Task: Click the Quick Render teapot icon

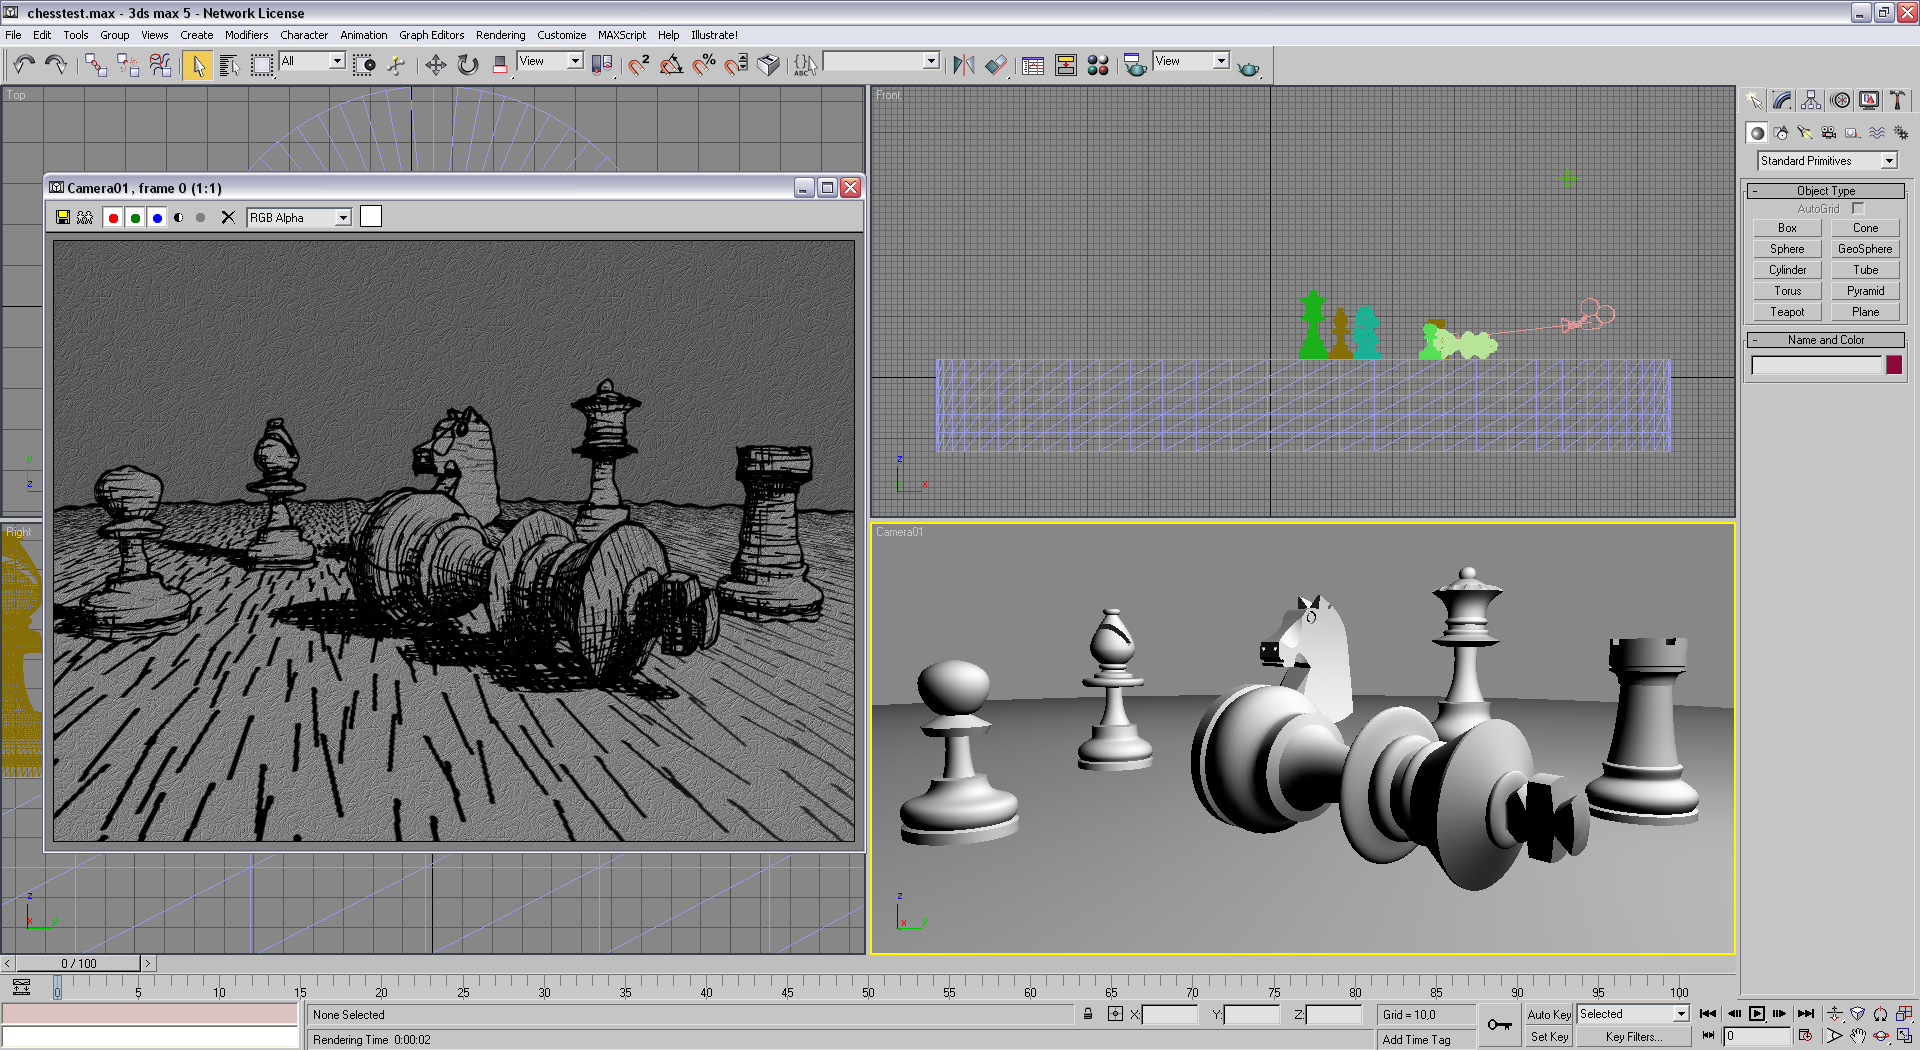Action: [x=1248, y=67]
